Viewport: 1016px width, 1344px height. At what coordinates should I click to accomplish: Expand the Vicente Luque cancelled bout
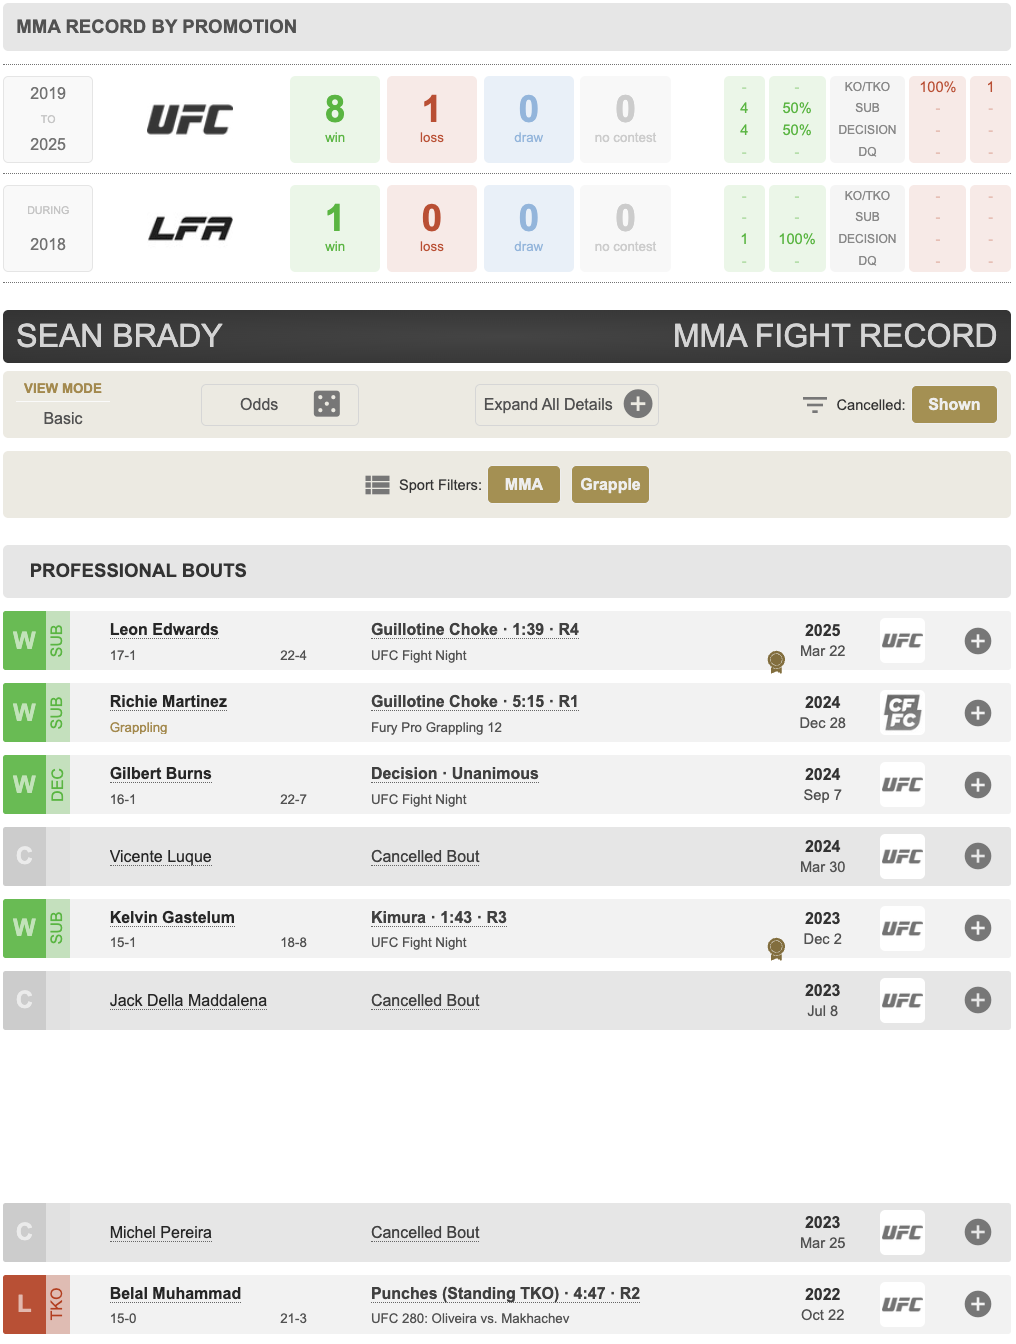point(978,856)
